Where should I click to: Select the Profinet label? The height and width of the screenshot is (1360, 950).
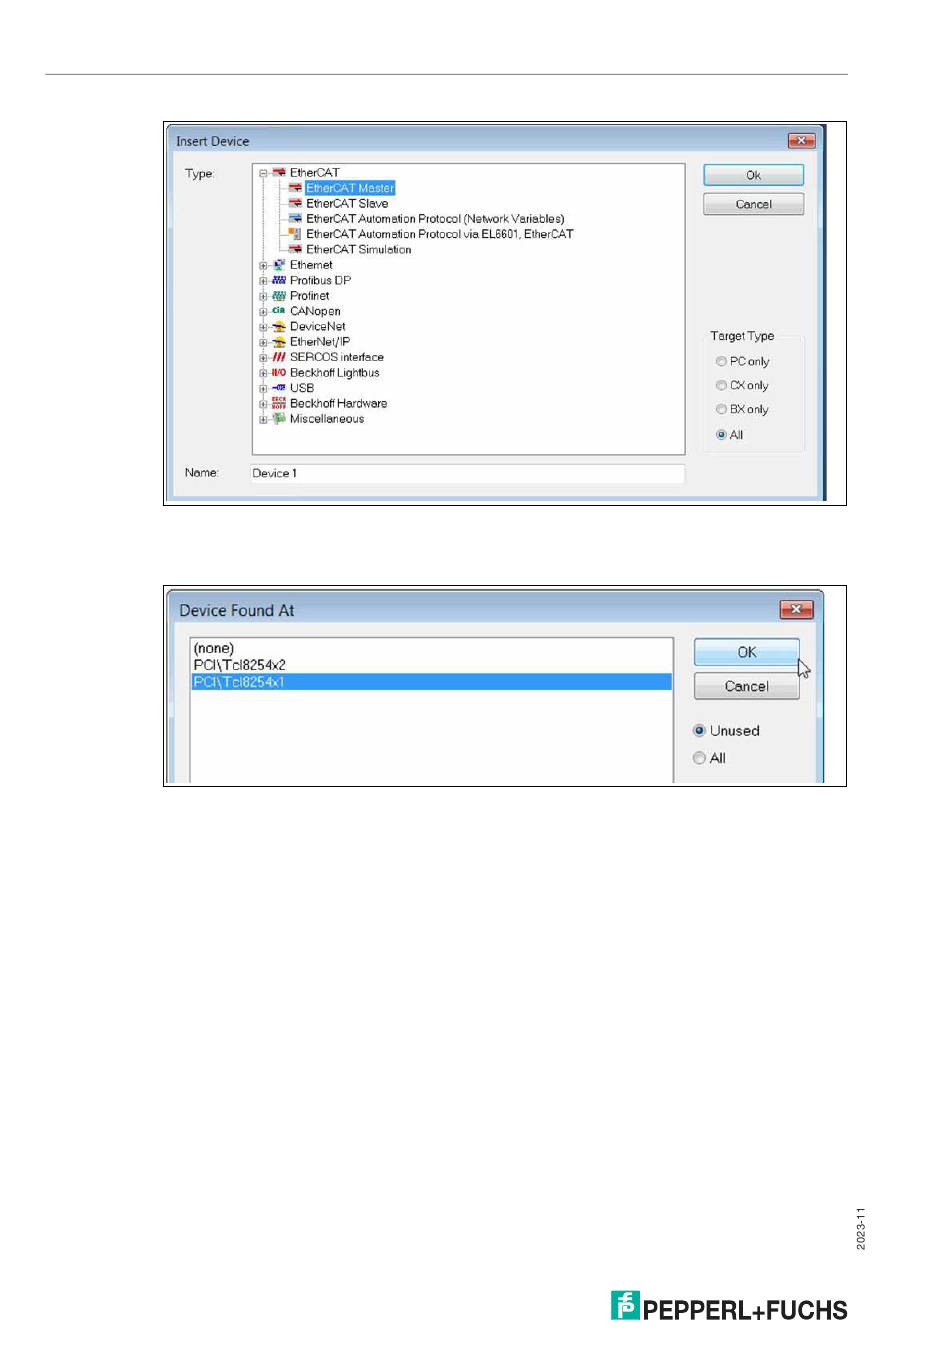coord(310,295)
